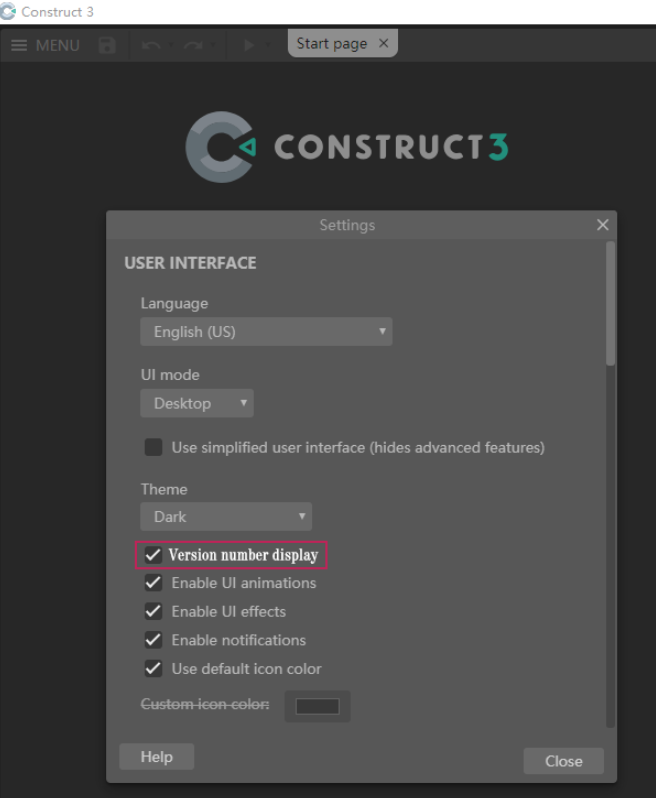656x798 pixels.
Task: Click the Undo arrow icon
Action: coord(151,46)
